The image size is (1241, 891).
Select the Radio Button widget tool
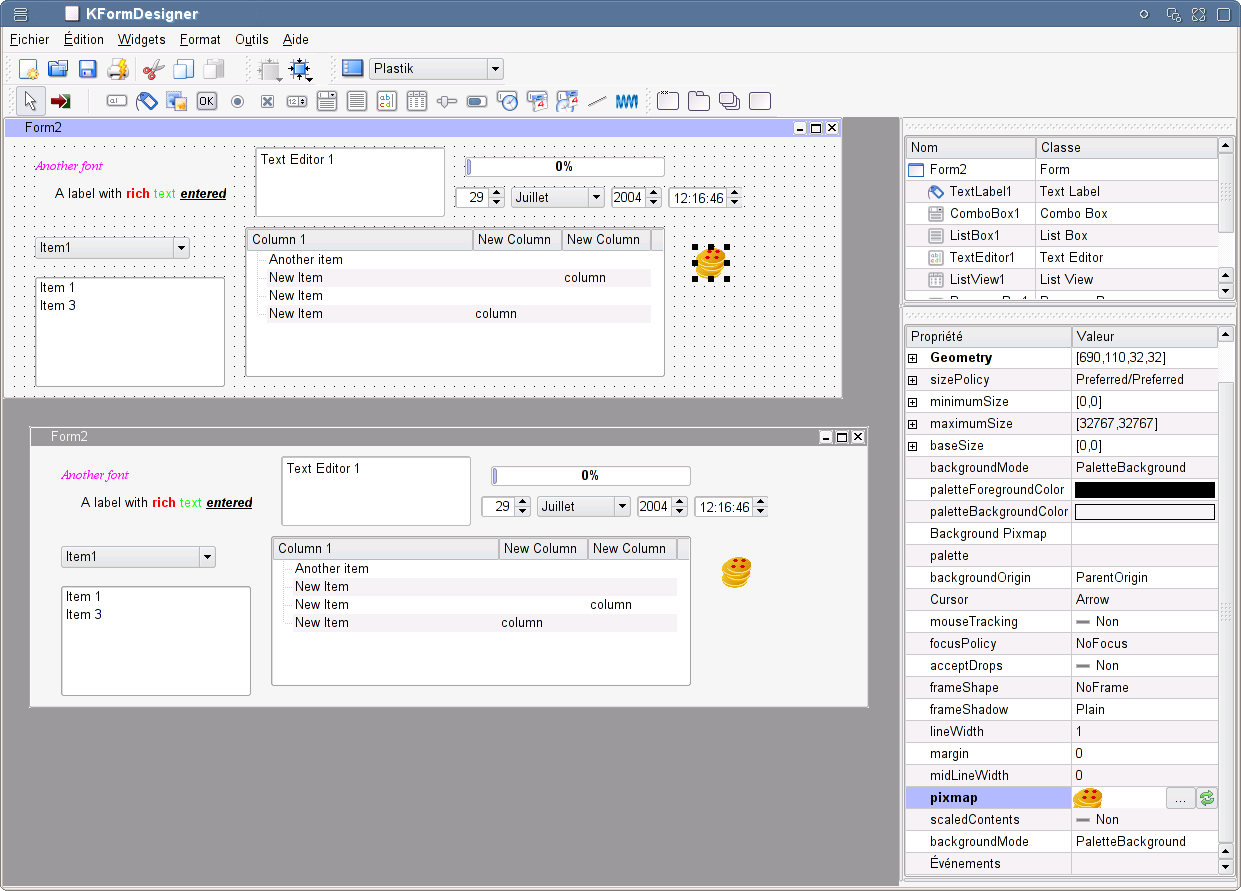(237, 101)
